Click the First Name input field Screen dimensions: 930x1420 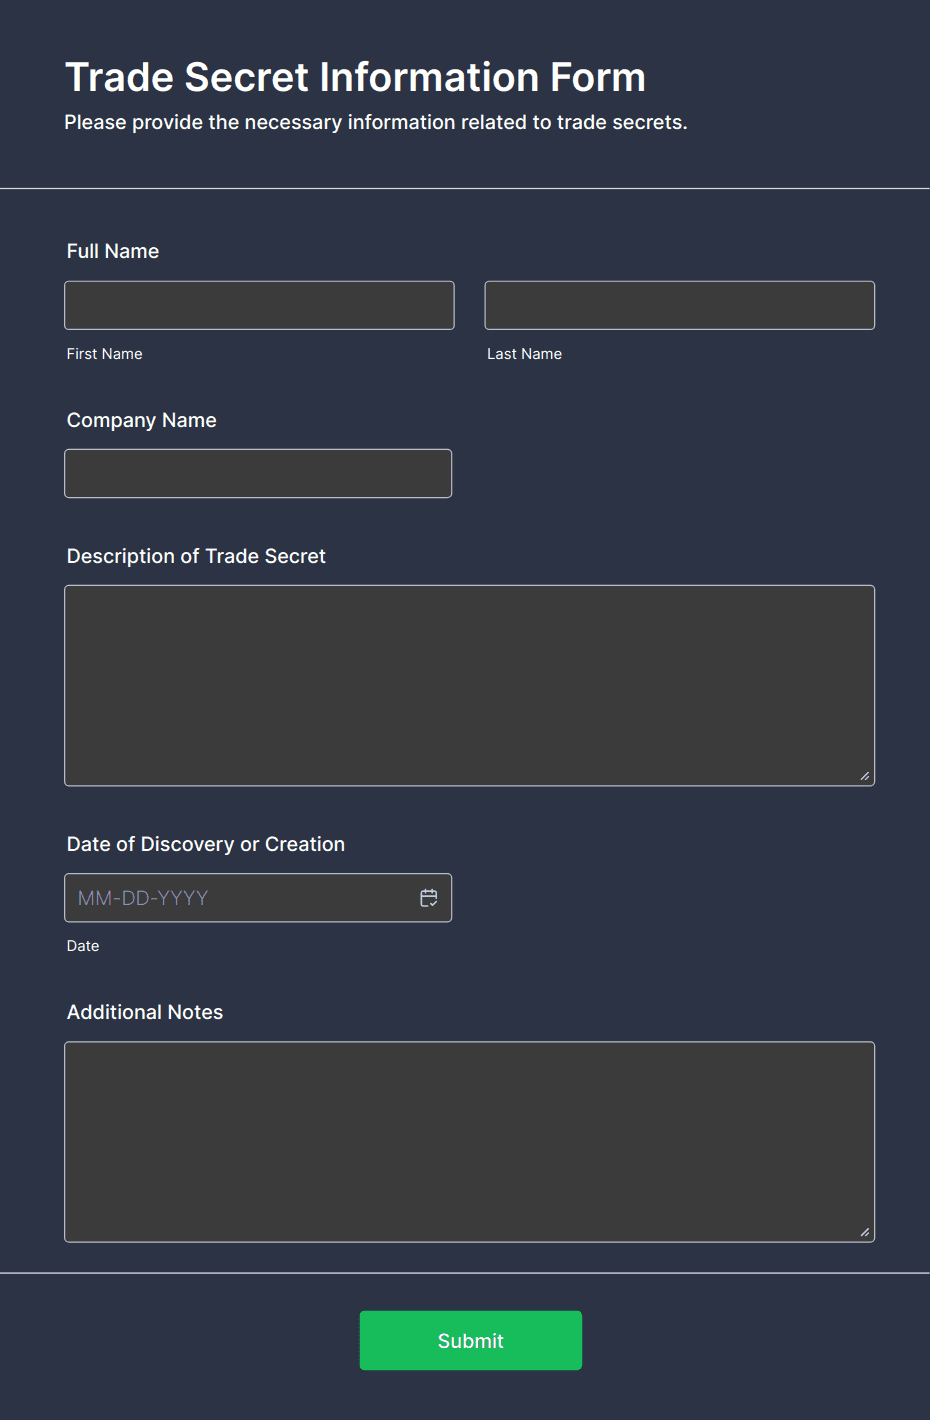coord(259,305)
